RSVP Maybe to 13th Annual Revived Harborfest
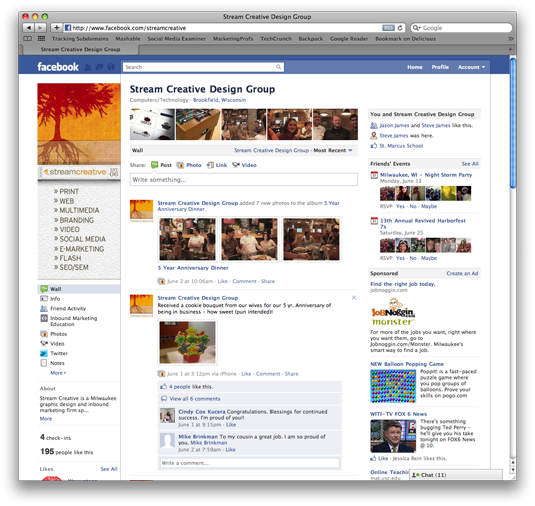 pyautogui.click(x=429, y=258)
